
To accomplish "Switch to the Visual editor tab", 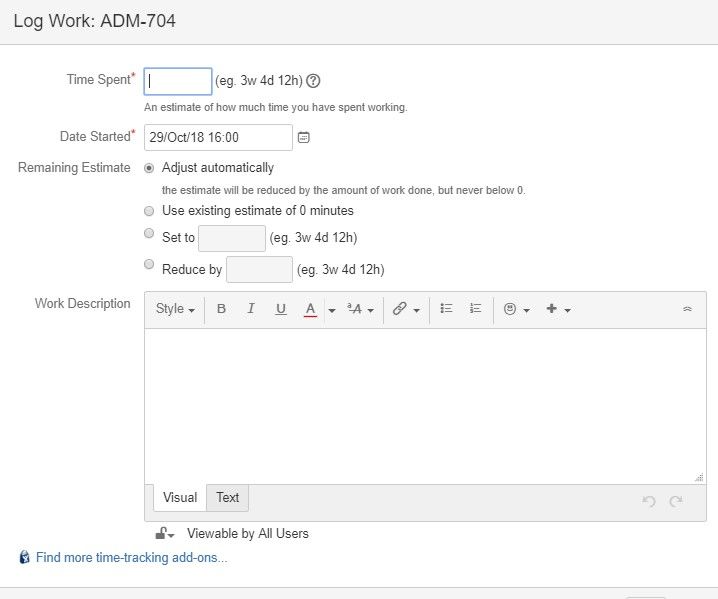I will coord(180,497).
